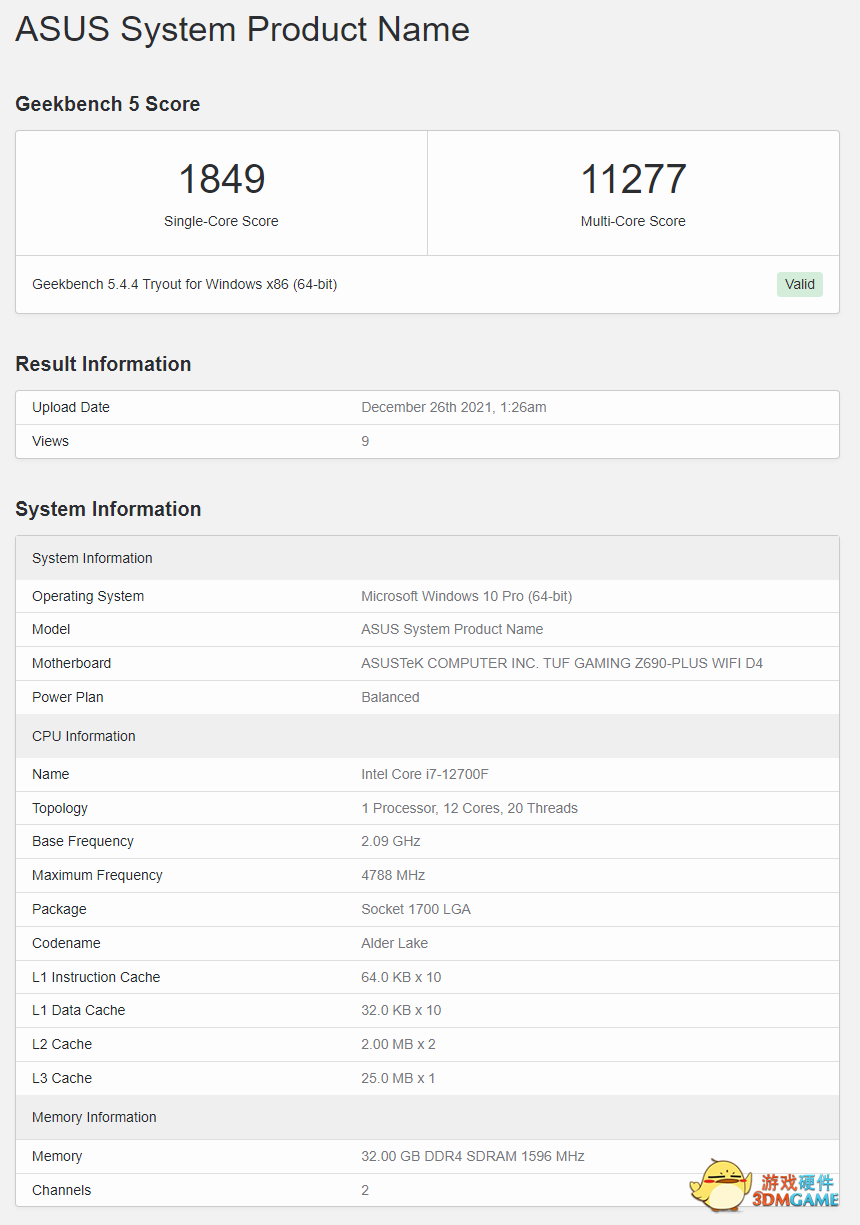Click the large System Information section heading

pos(108,509)
